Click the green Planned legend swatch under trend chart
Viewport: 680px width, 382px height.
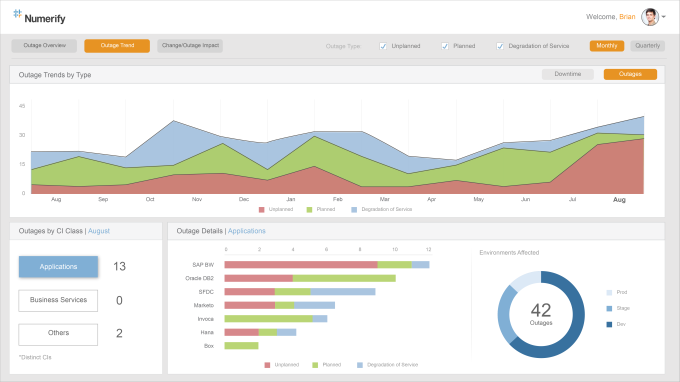tap(309, 210)
